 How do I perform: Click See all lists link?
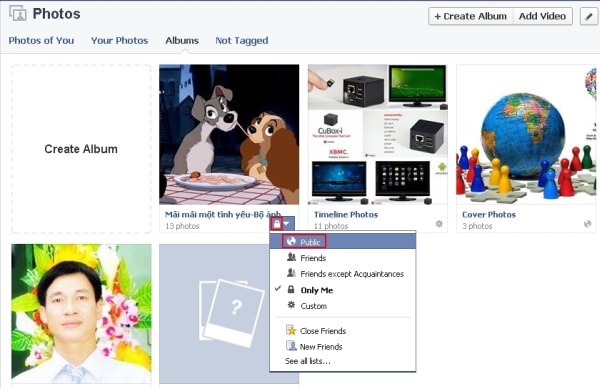click(x=308, y=361)
